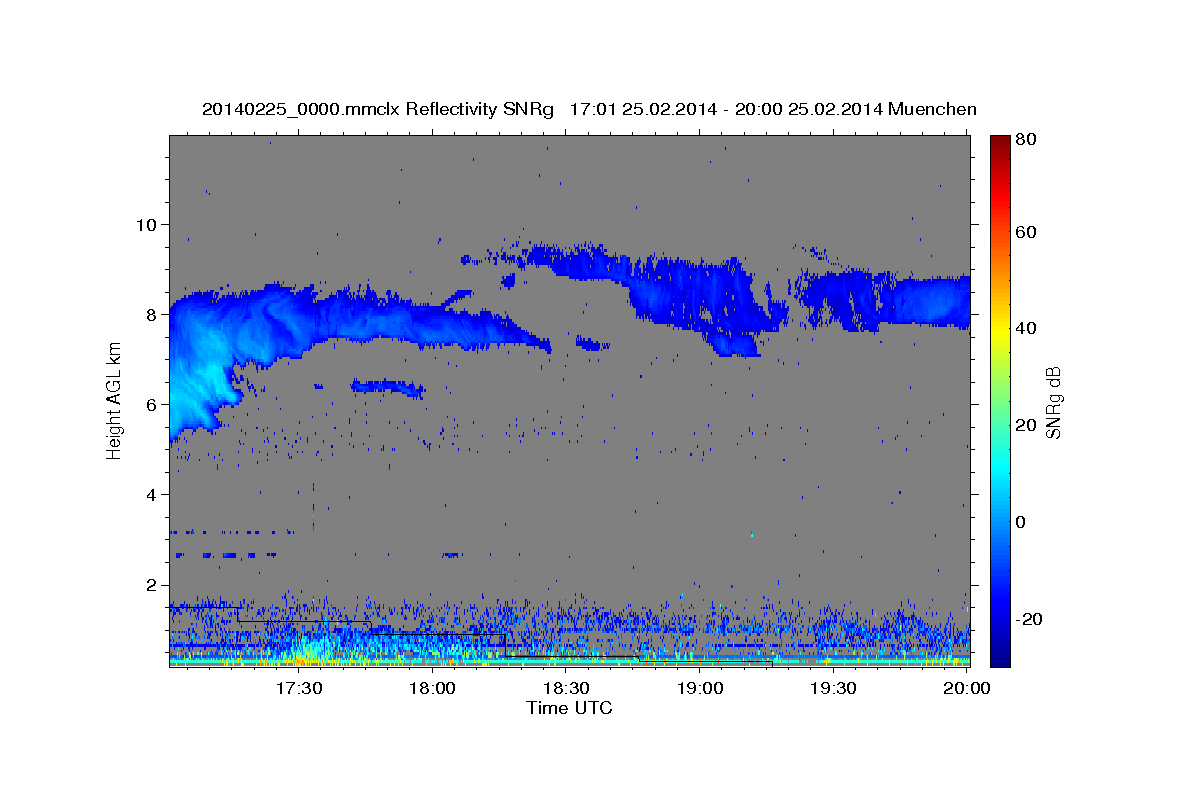Click the 17:30 time tick label
Image resolution: width=1200 pixels, height=800 pixels.
pyautogui.click(x=299, y=688)
